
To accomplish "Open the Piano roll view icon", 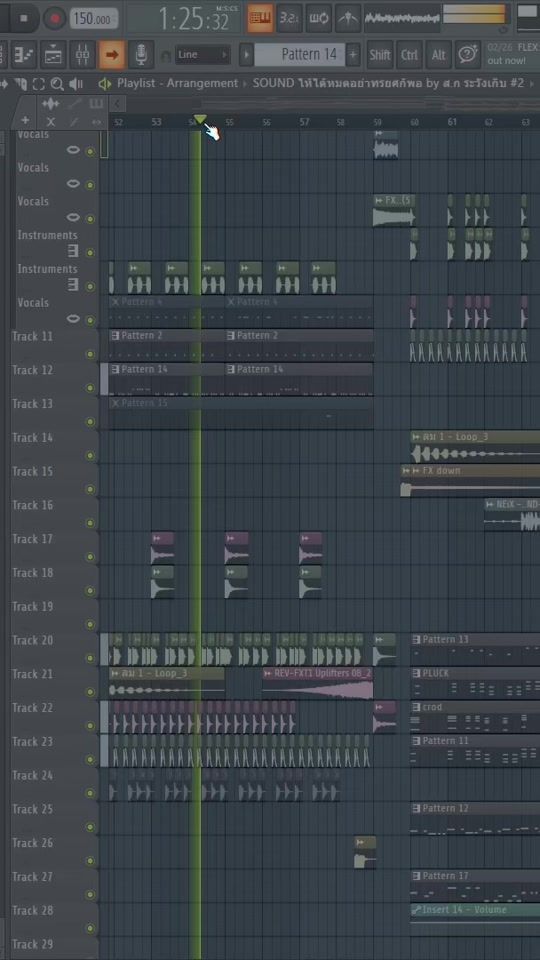I will (x=25, y=55).
